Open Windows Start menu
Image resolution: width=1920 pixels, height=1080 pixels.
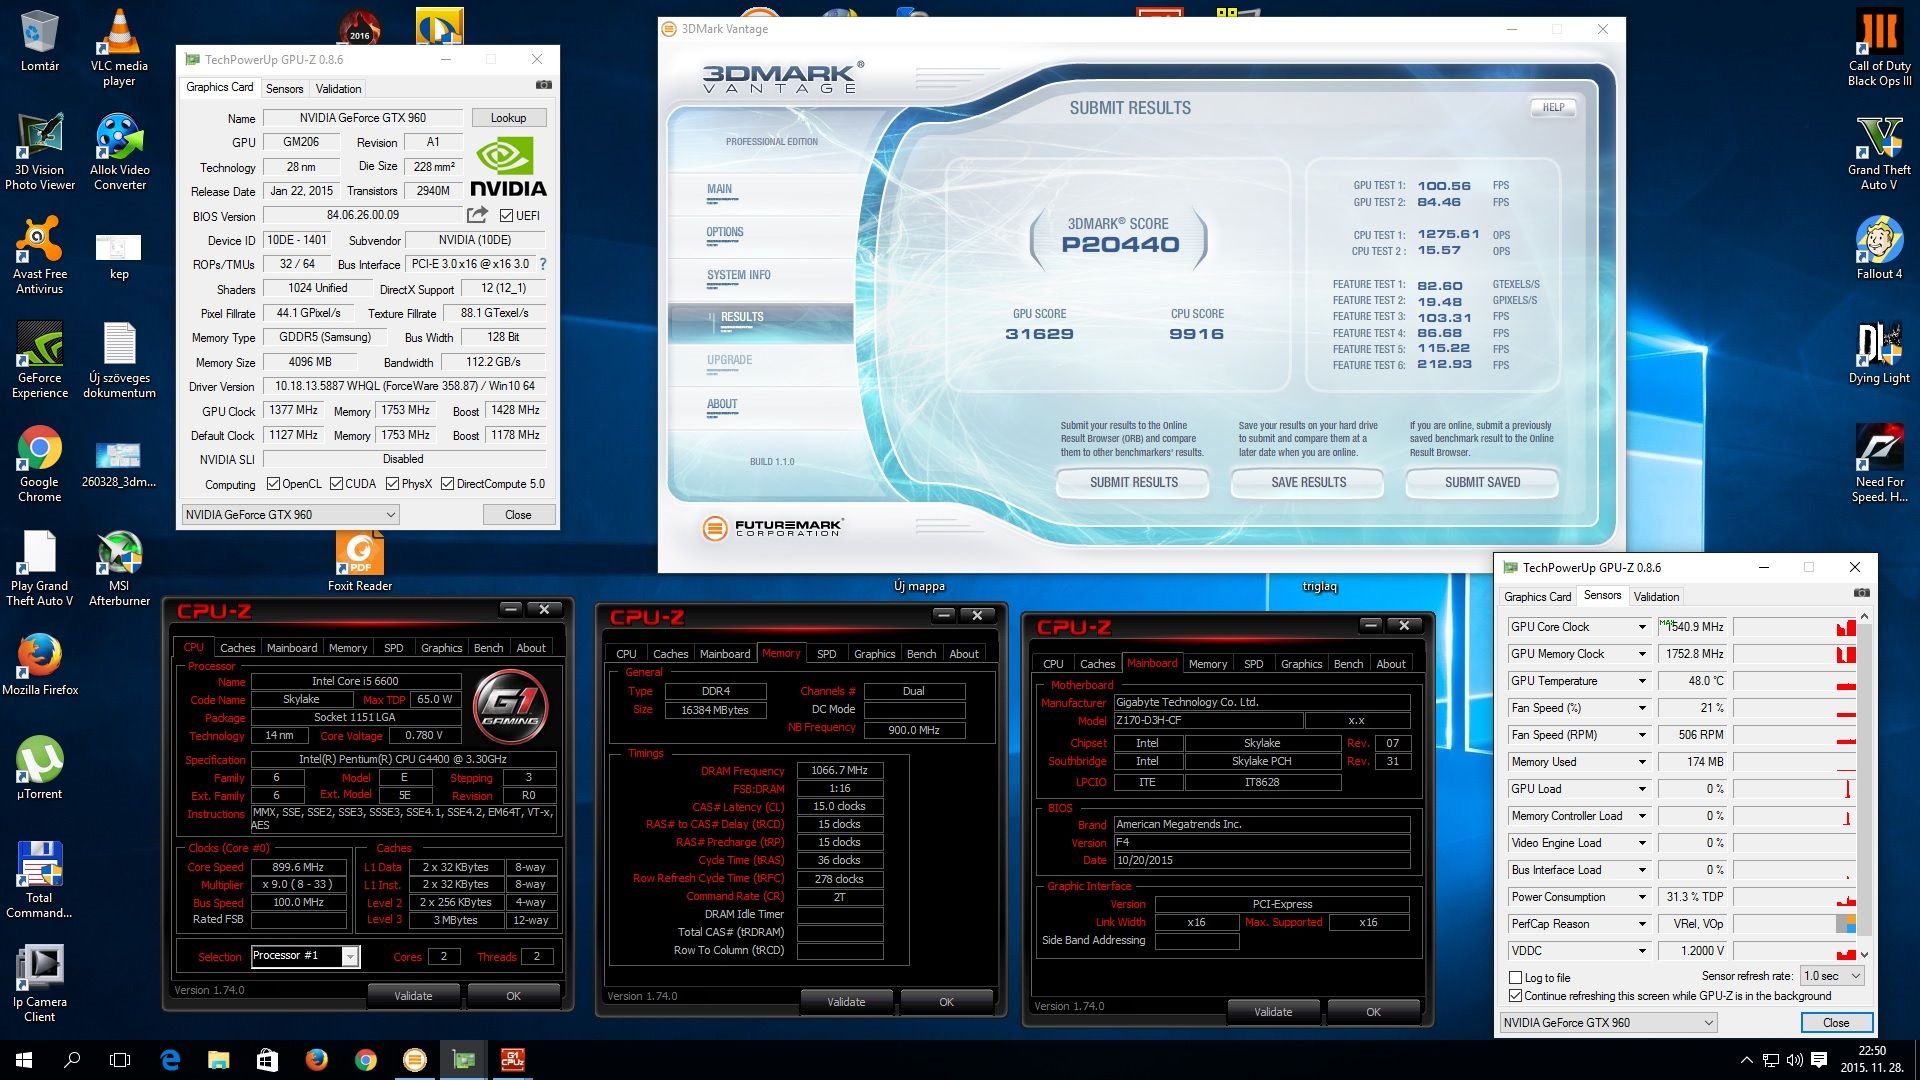pyautogui.click(x=24, y=1060)
